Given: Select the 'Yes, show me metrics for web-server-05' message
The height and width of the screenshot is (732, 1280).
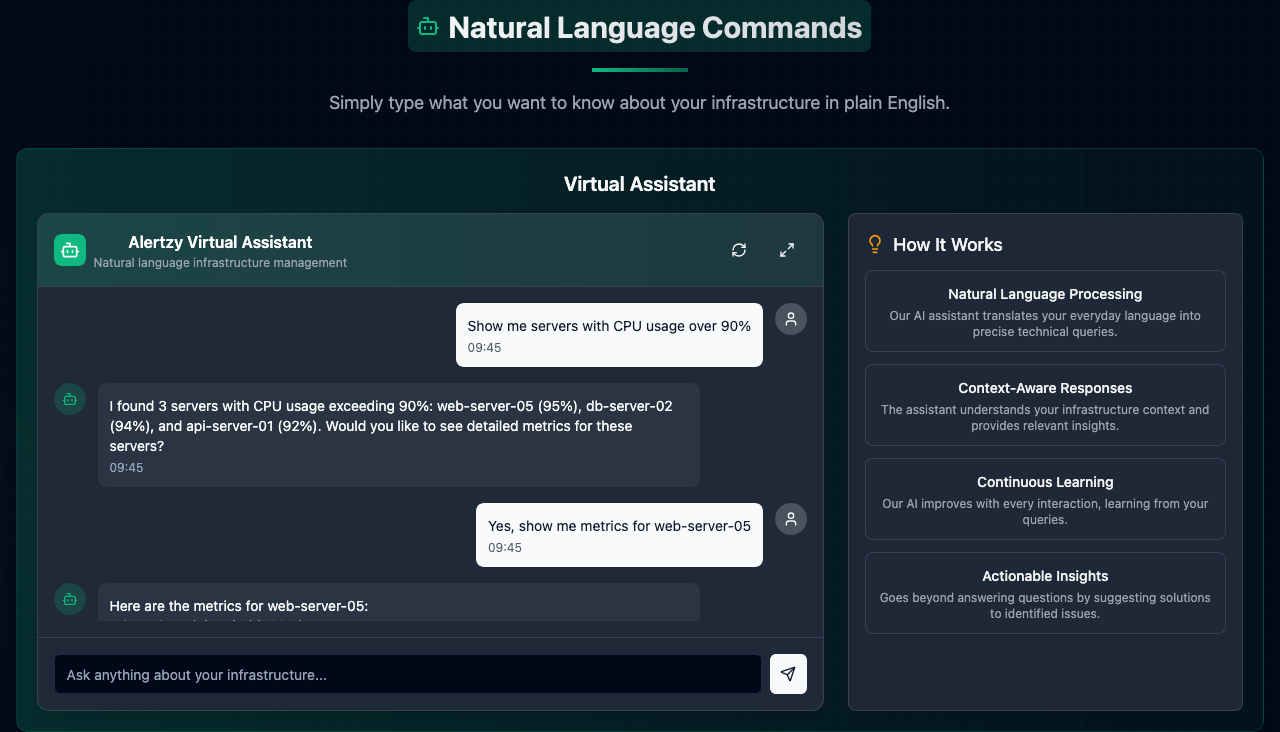Looking at the screenshot, I should pyautogui.click(x=619, y=535).
